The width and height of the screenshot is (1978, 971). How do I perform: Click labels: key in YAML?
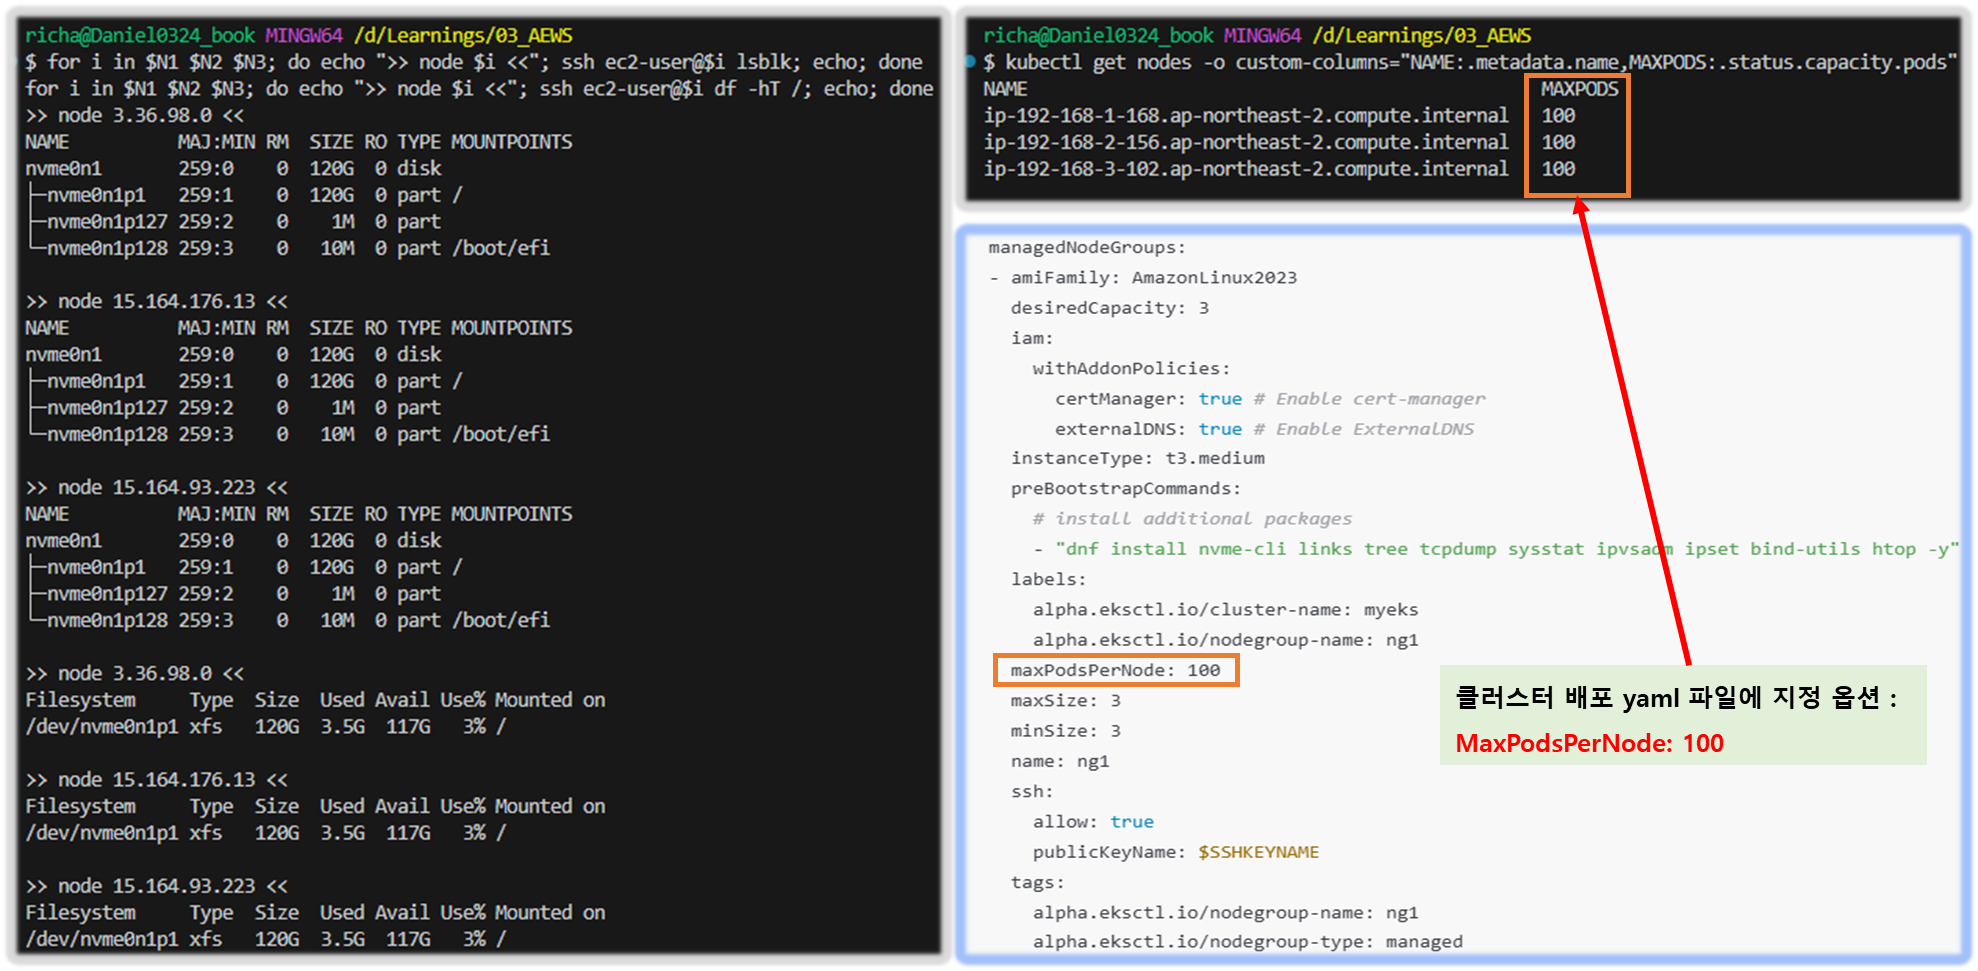1048,579
